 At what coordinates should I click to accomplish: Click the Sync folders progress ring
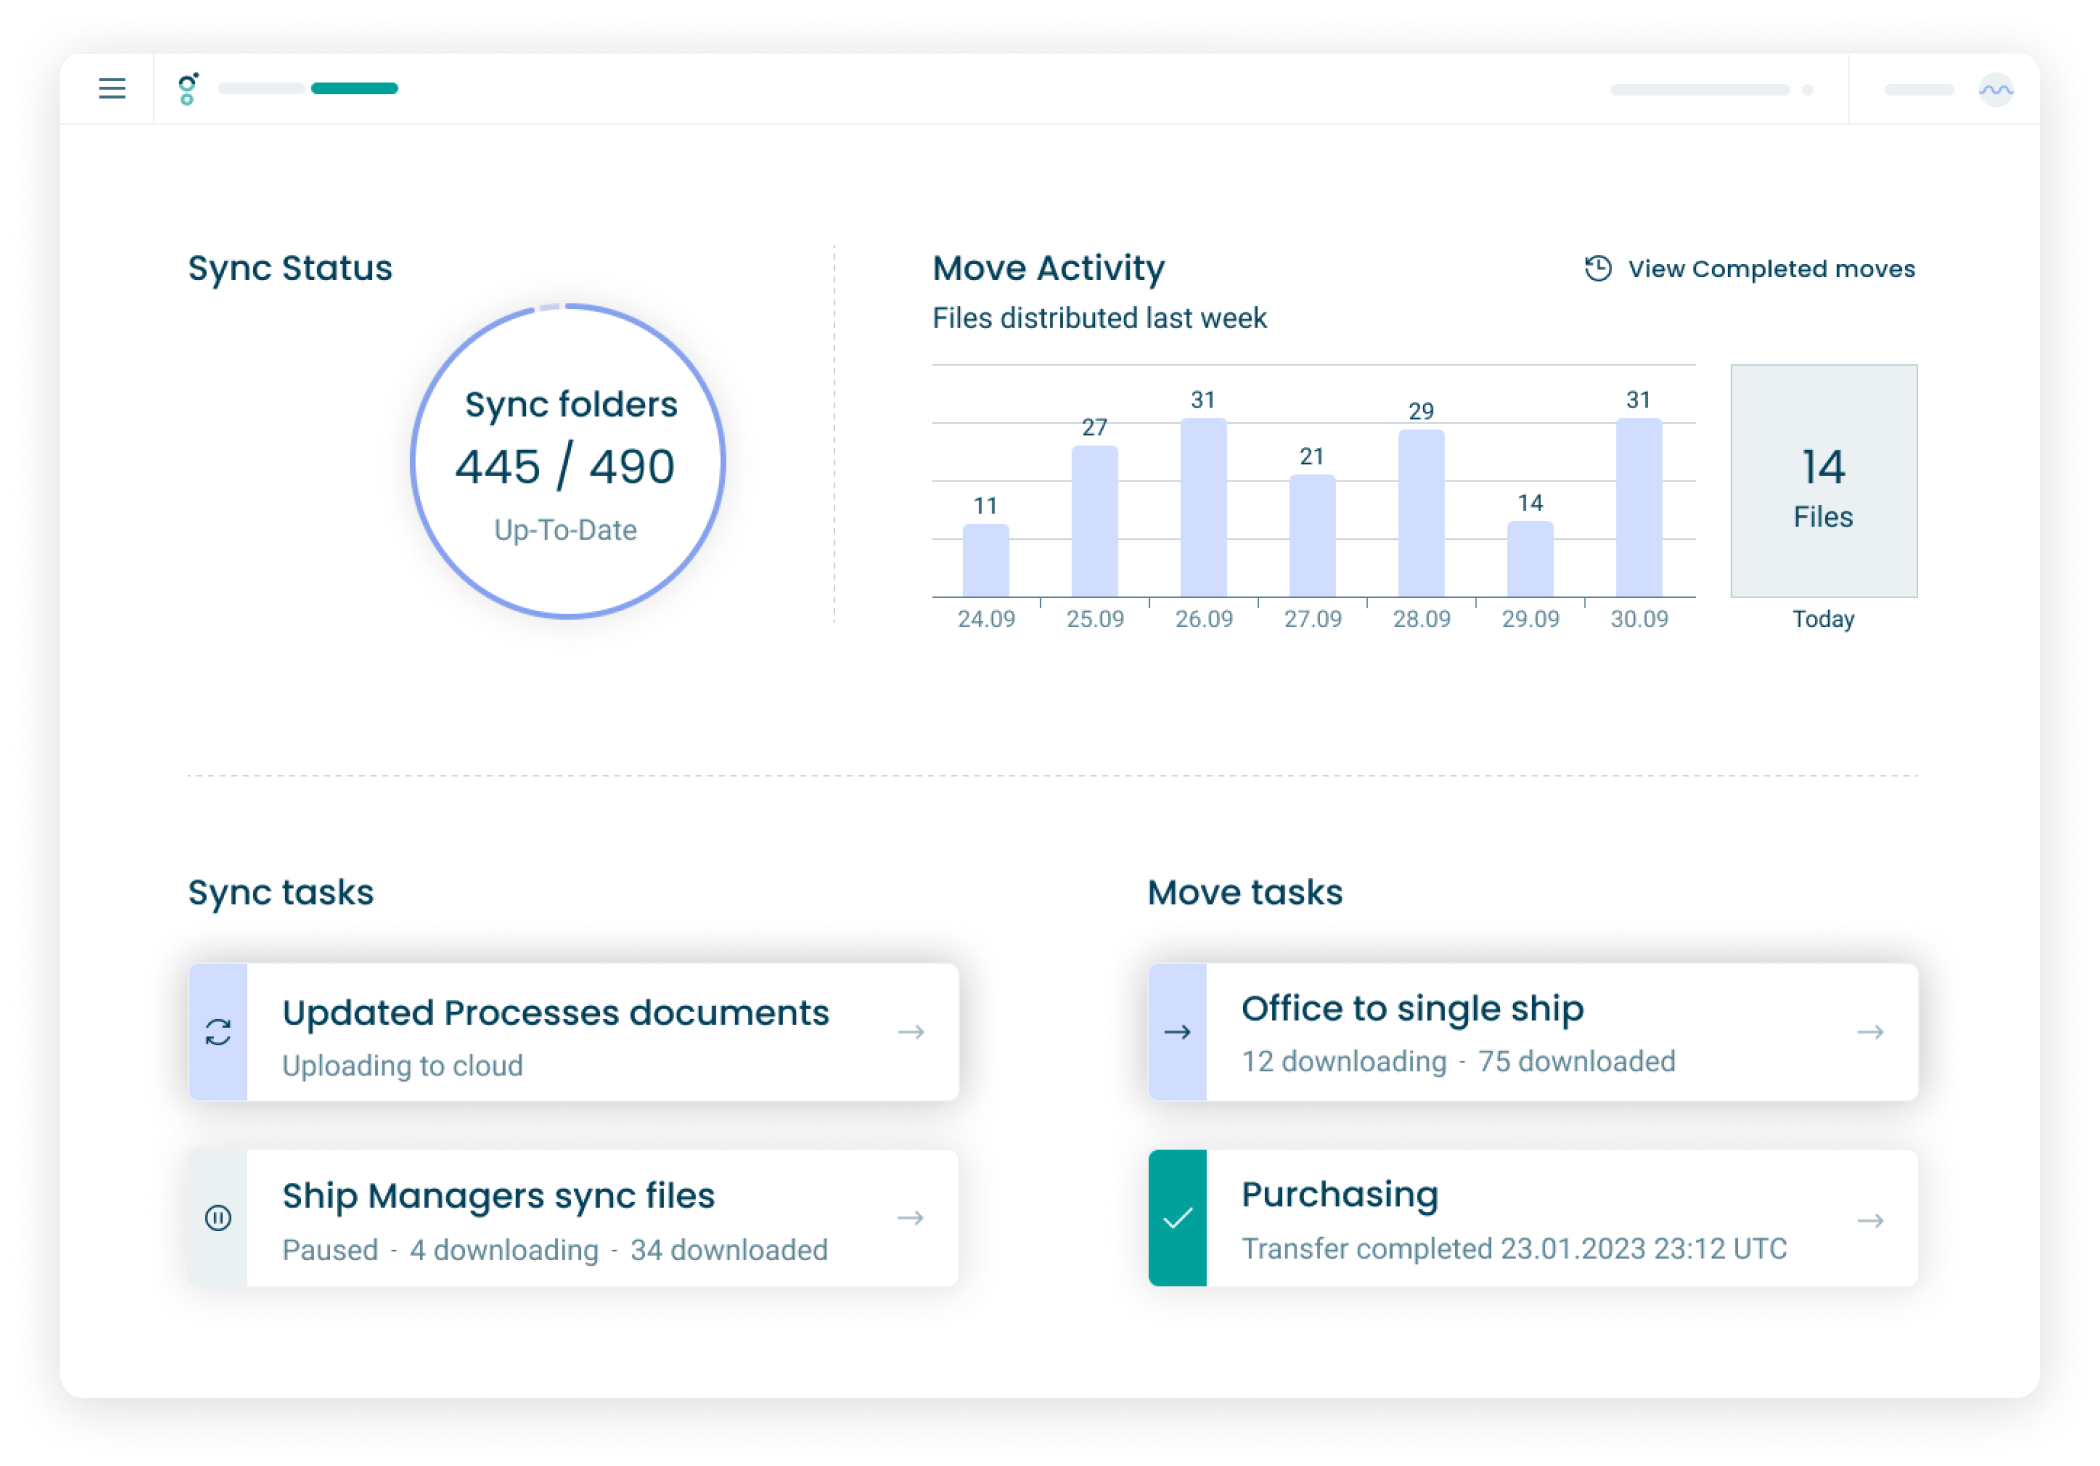click(x=567, y=461)
